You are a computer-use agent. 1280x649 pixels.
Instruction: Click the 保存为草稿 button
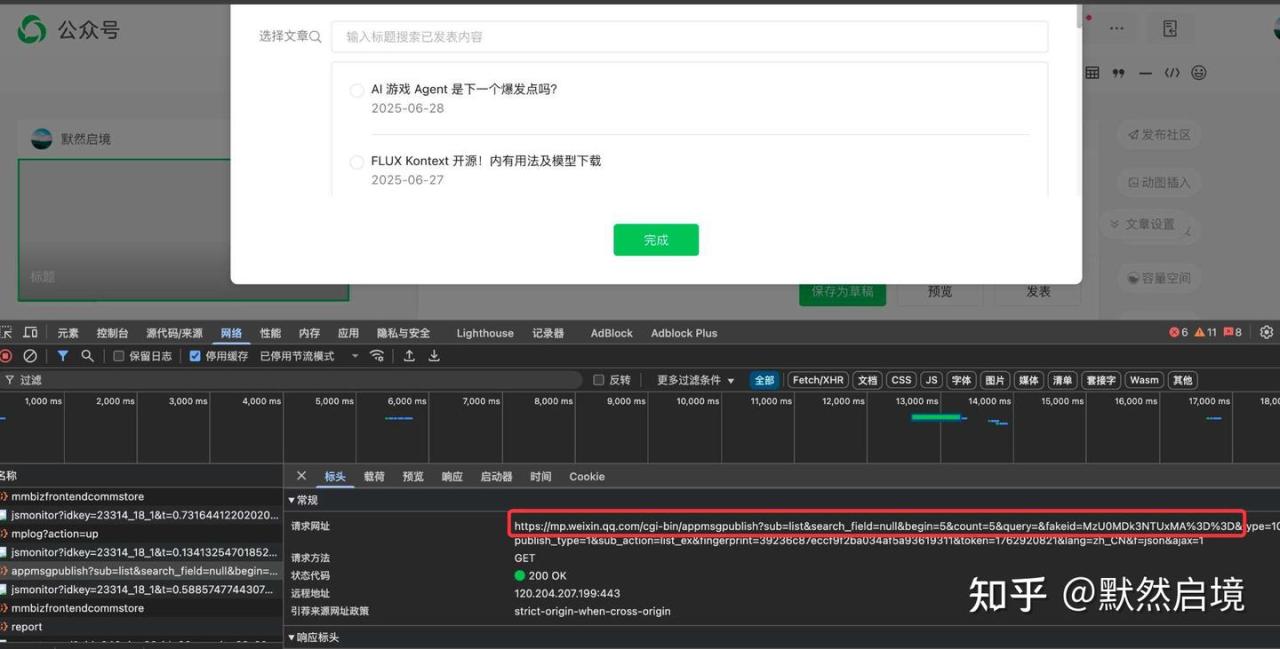click(842, 291)
